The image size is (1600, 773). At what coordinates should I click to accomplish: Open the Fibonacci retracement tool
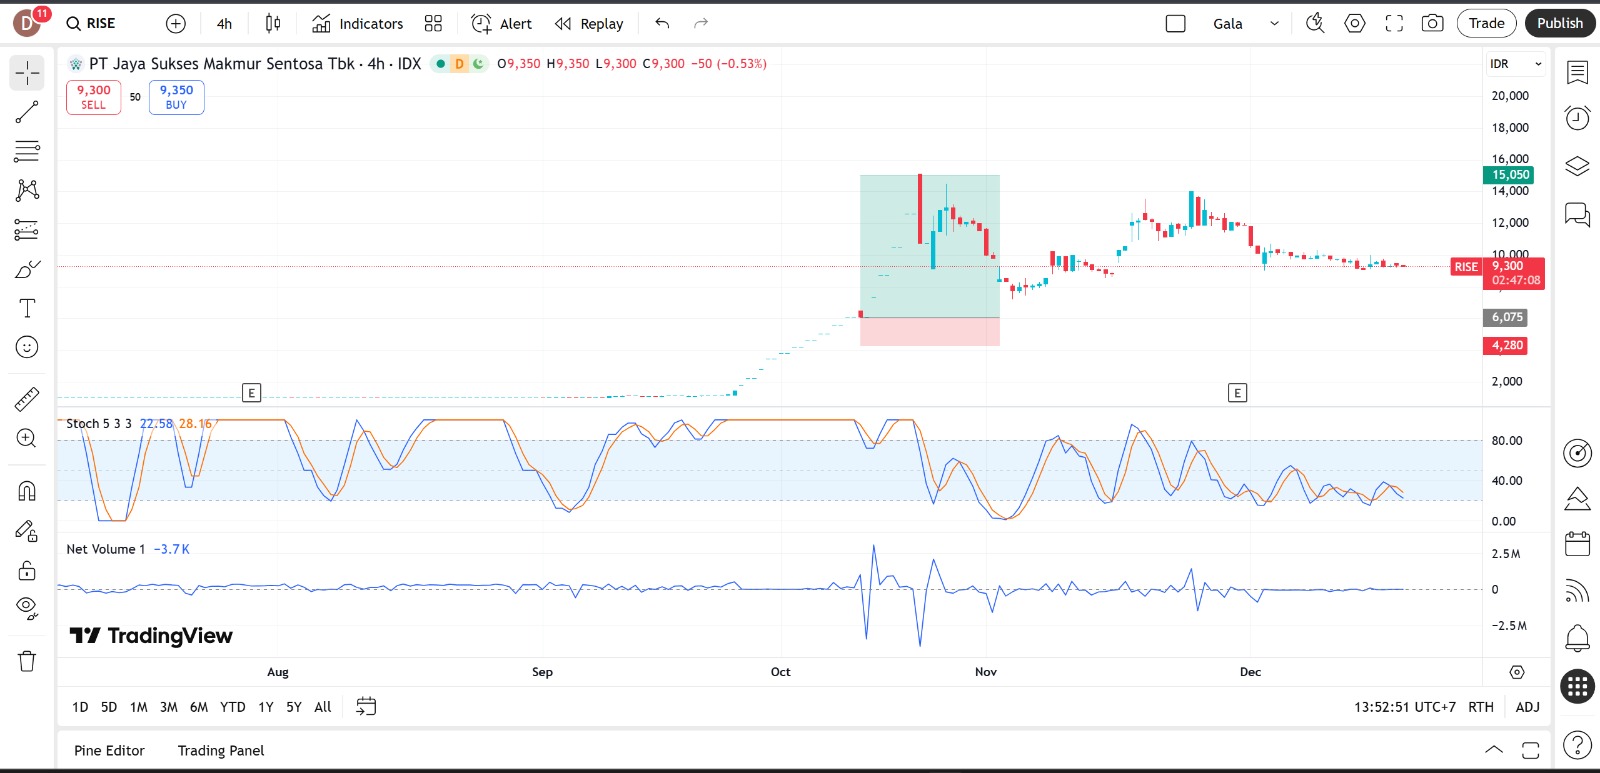pos(27,151)
